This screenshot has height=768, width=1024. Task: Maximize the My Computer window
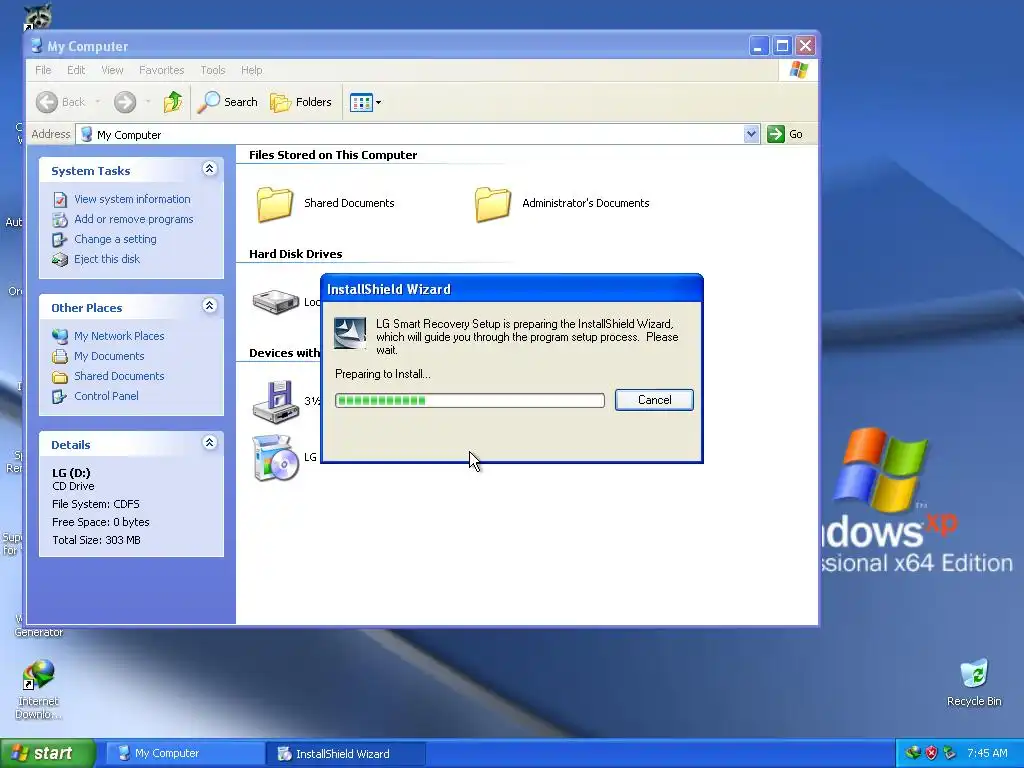[782, 46]
